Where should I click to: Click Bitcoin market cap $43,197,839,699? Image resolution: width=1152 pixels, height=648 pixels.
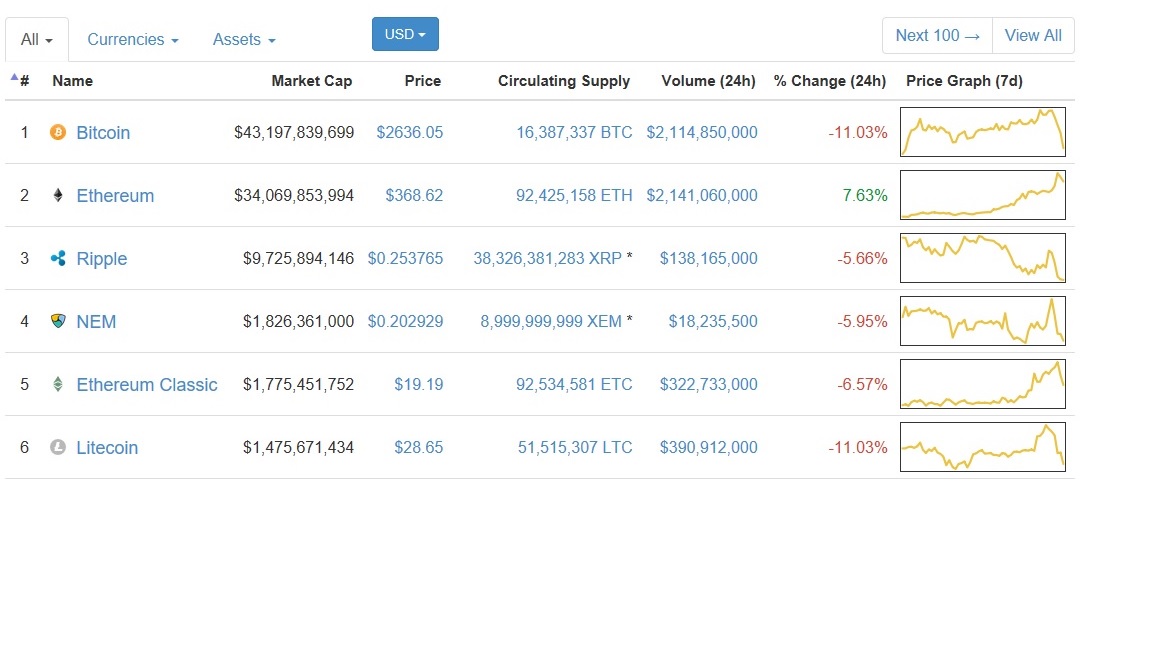[294, 132]
